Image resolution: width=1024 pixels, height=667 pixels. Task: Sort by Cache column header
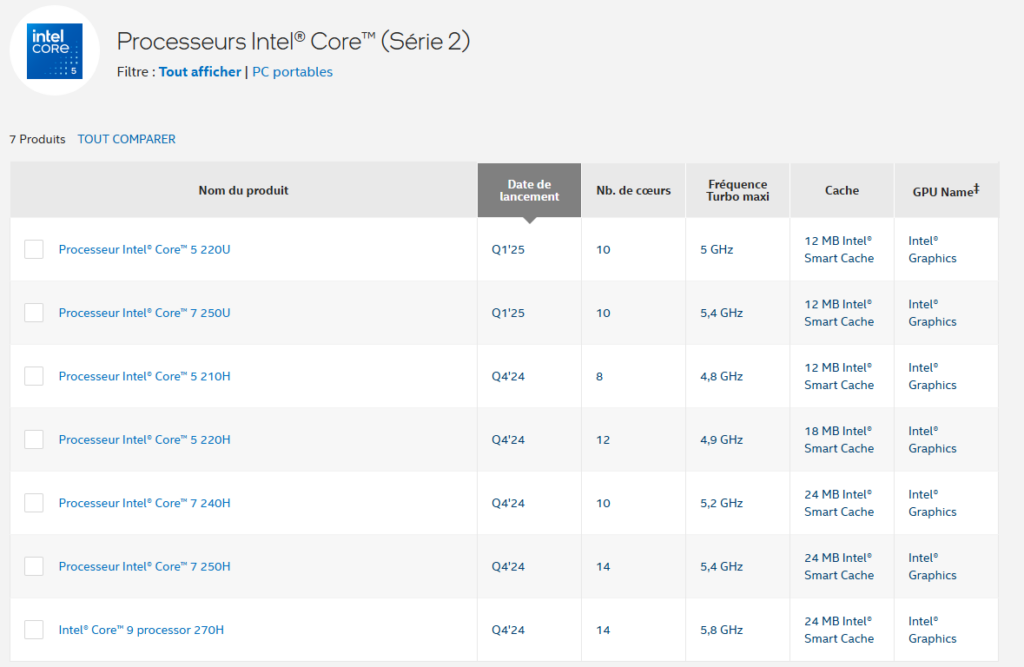pos(842,190)
